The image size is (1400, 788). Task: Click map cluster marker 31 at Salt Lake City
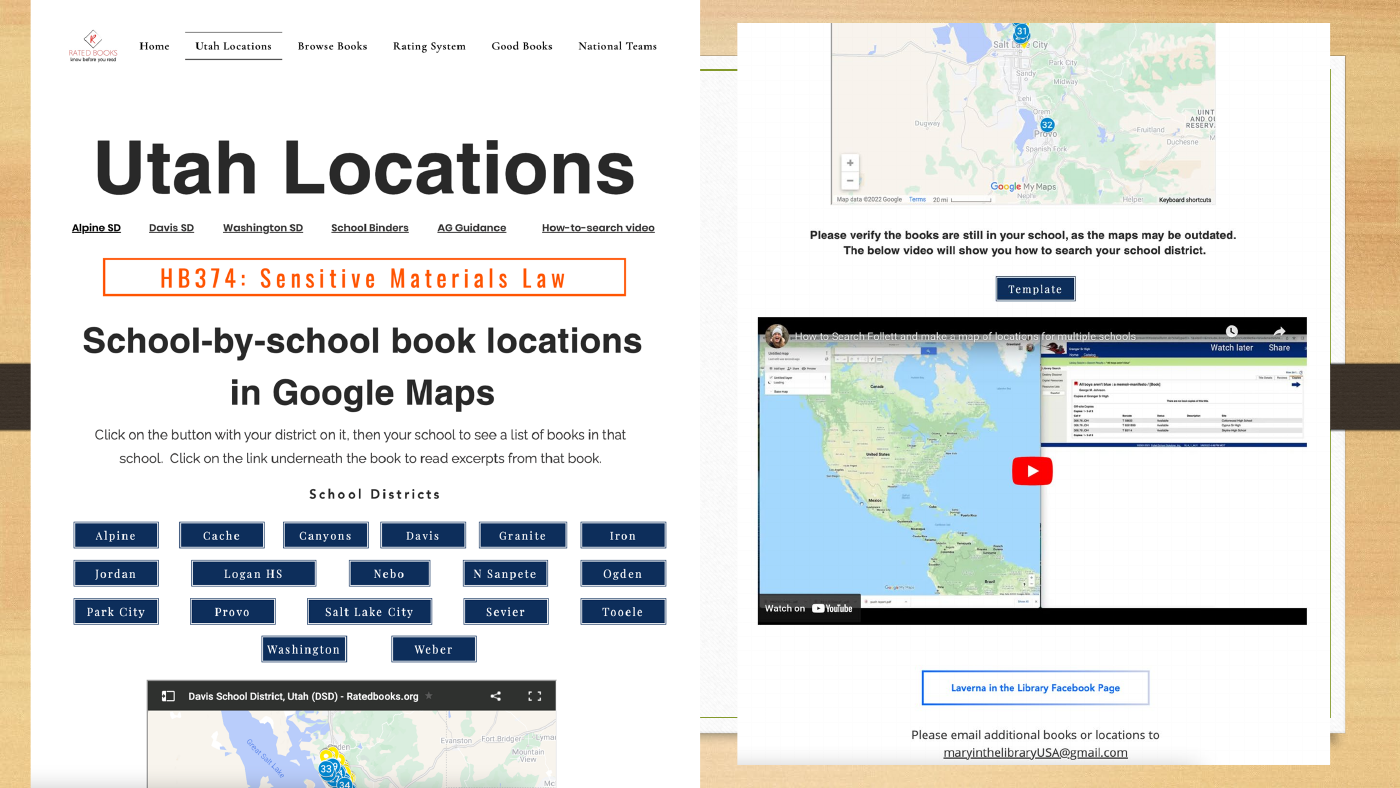tap(1021, 32)
